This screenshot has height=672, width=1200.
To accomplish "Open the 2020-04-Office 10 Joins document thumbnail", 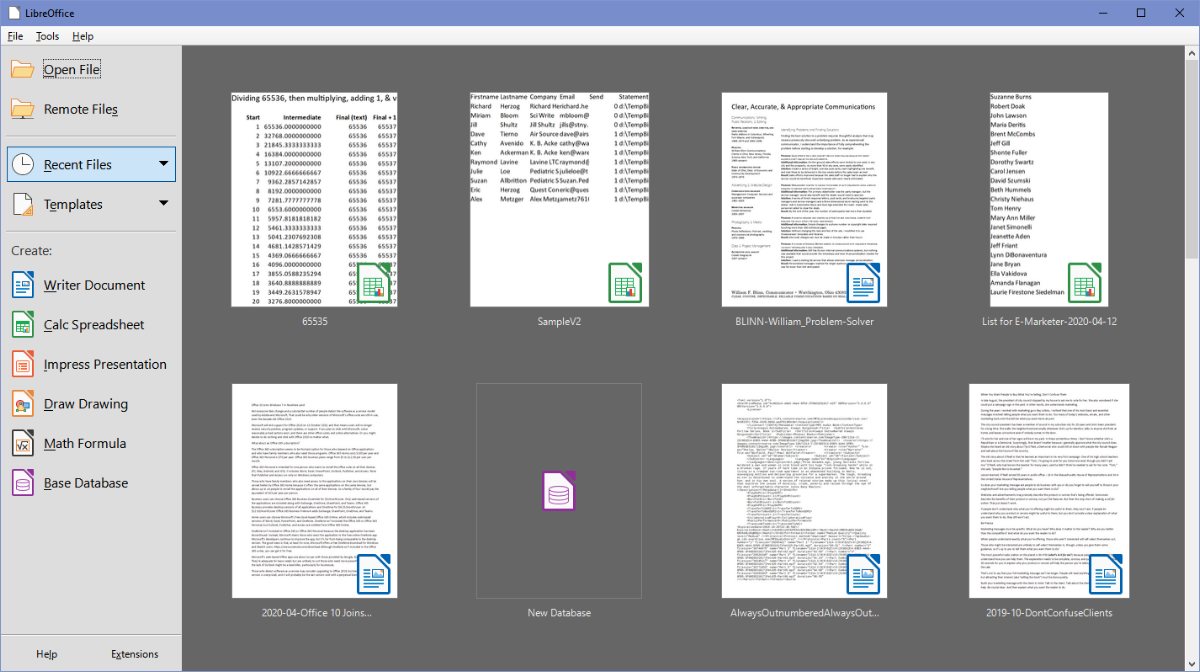I will coord(315,491).
